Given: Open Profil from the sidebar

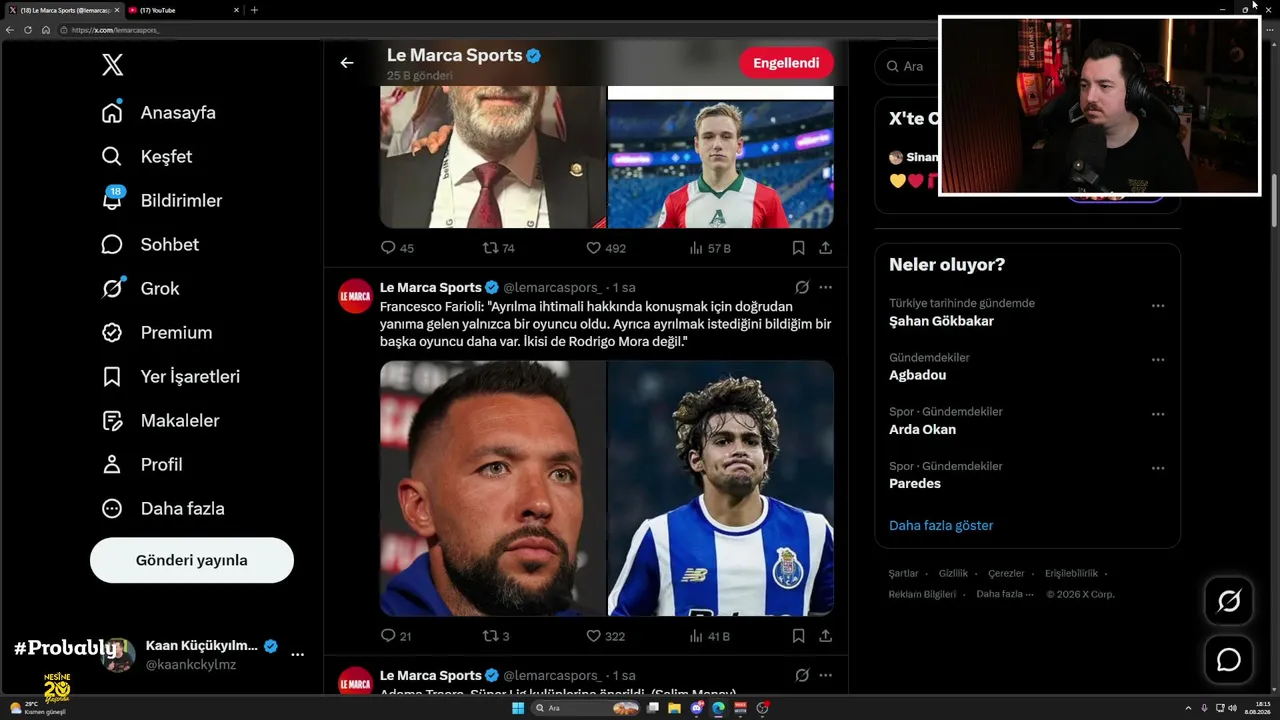Looking at the screenshot, I should coord(142,465).
